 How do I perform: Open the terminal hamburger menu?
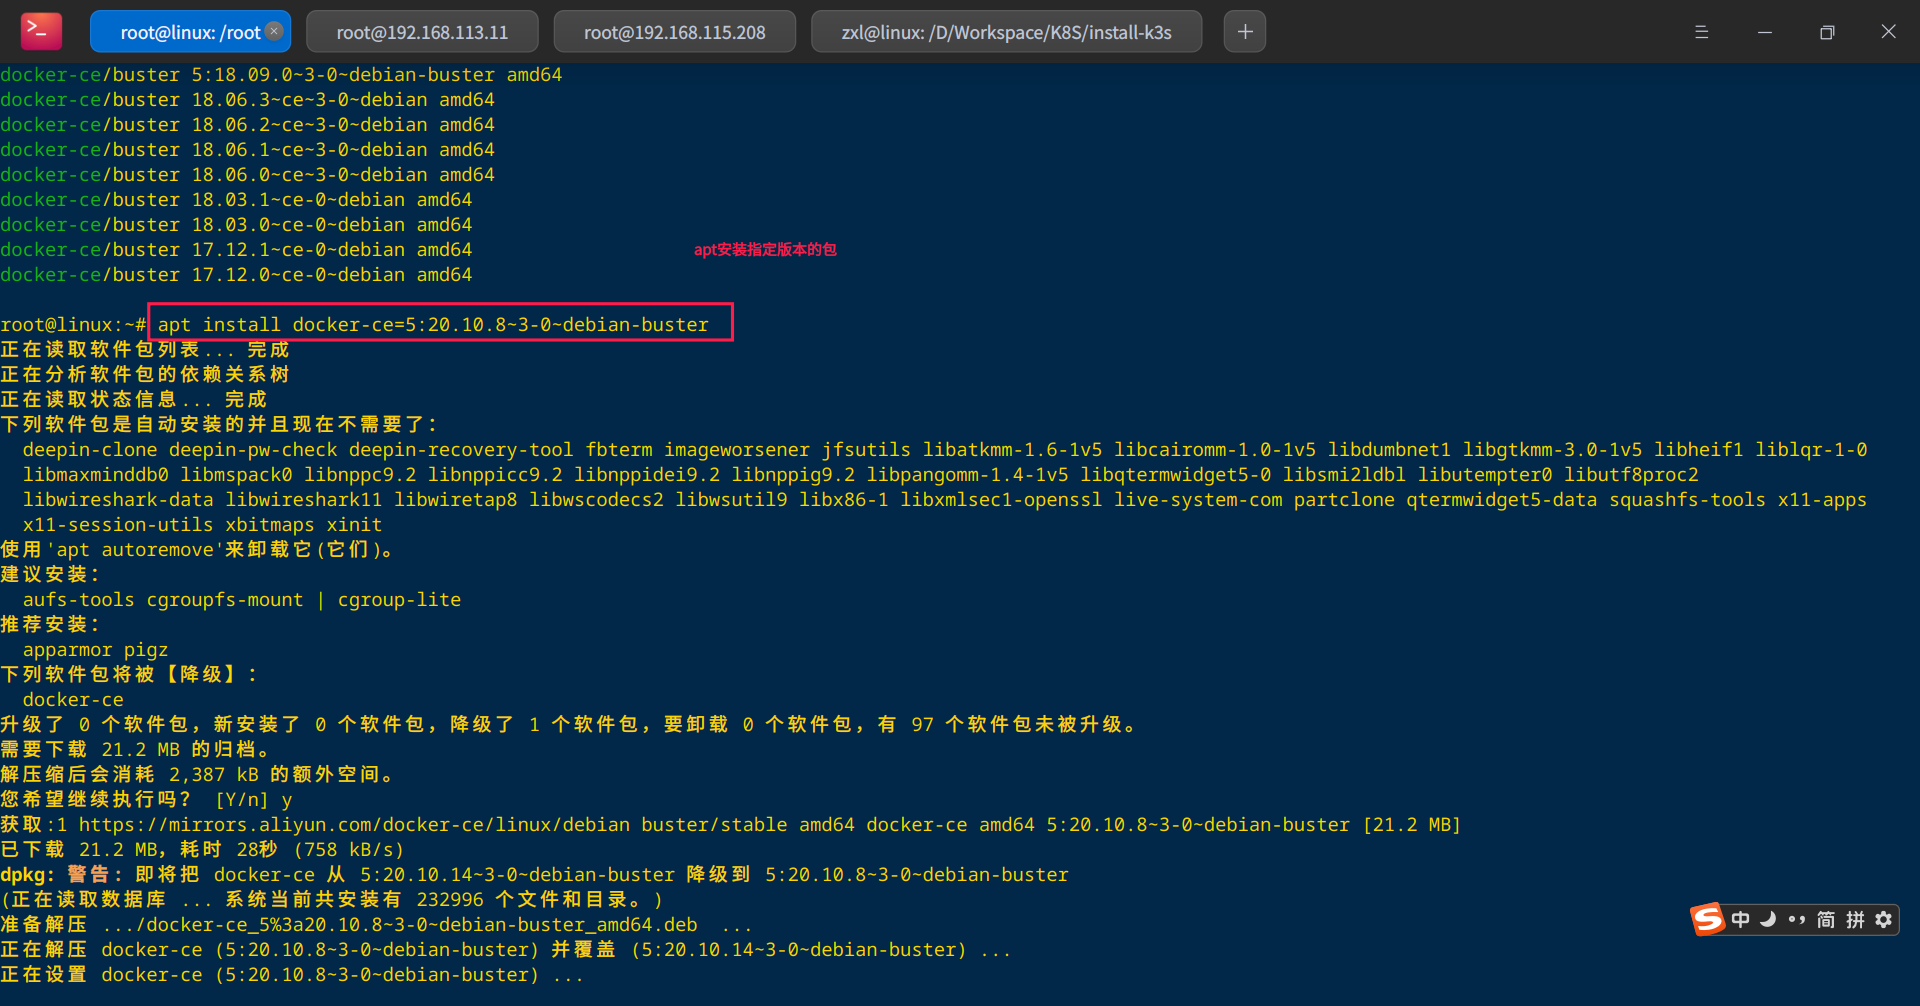pos(1702,31)
